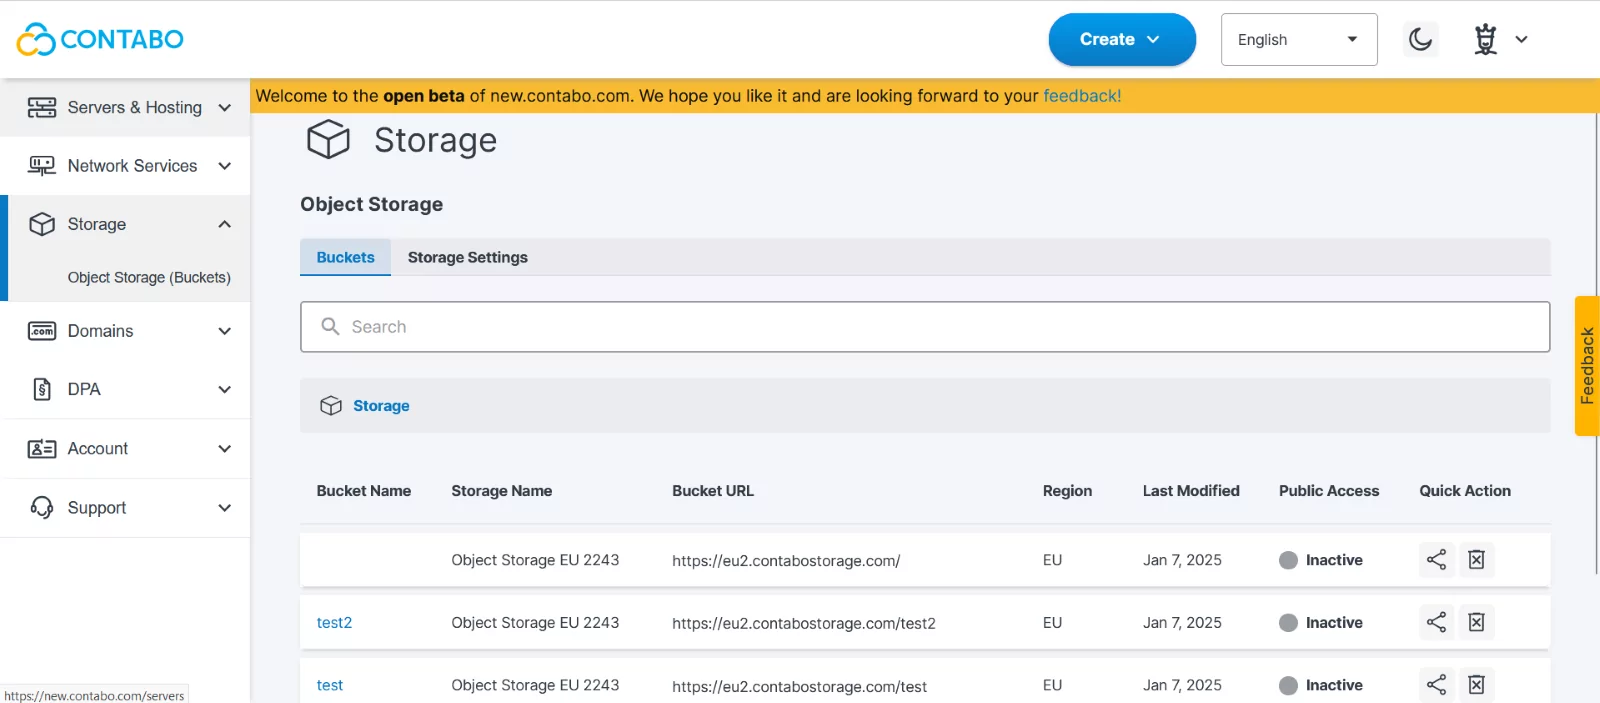Focus the Search input field

click(x=925, y=327)
